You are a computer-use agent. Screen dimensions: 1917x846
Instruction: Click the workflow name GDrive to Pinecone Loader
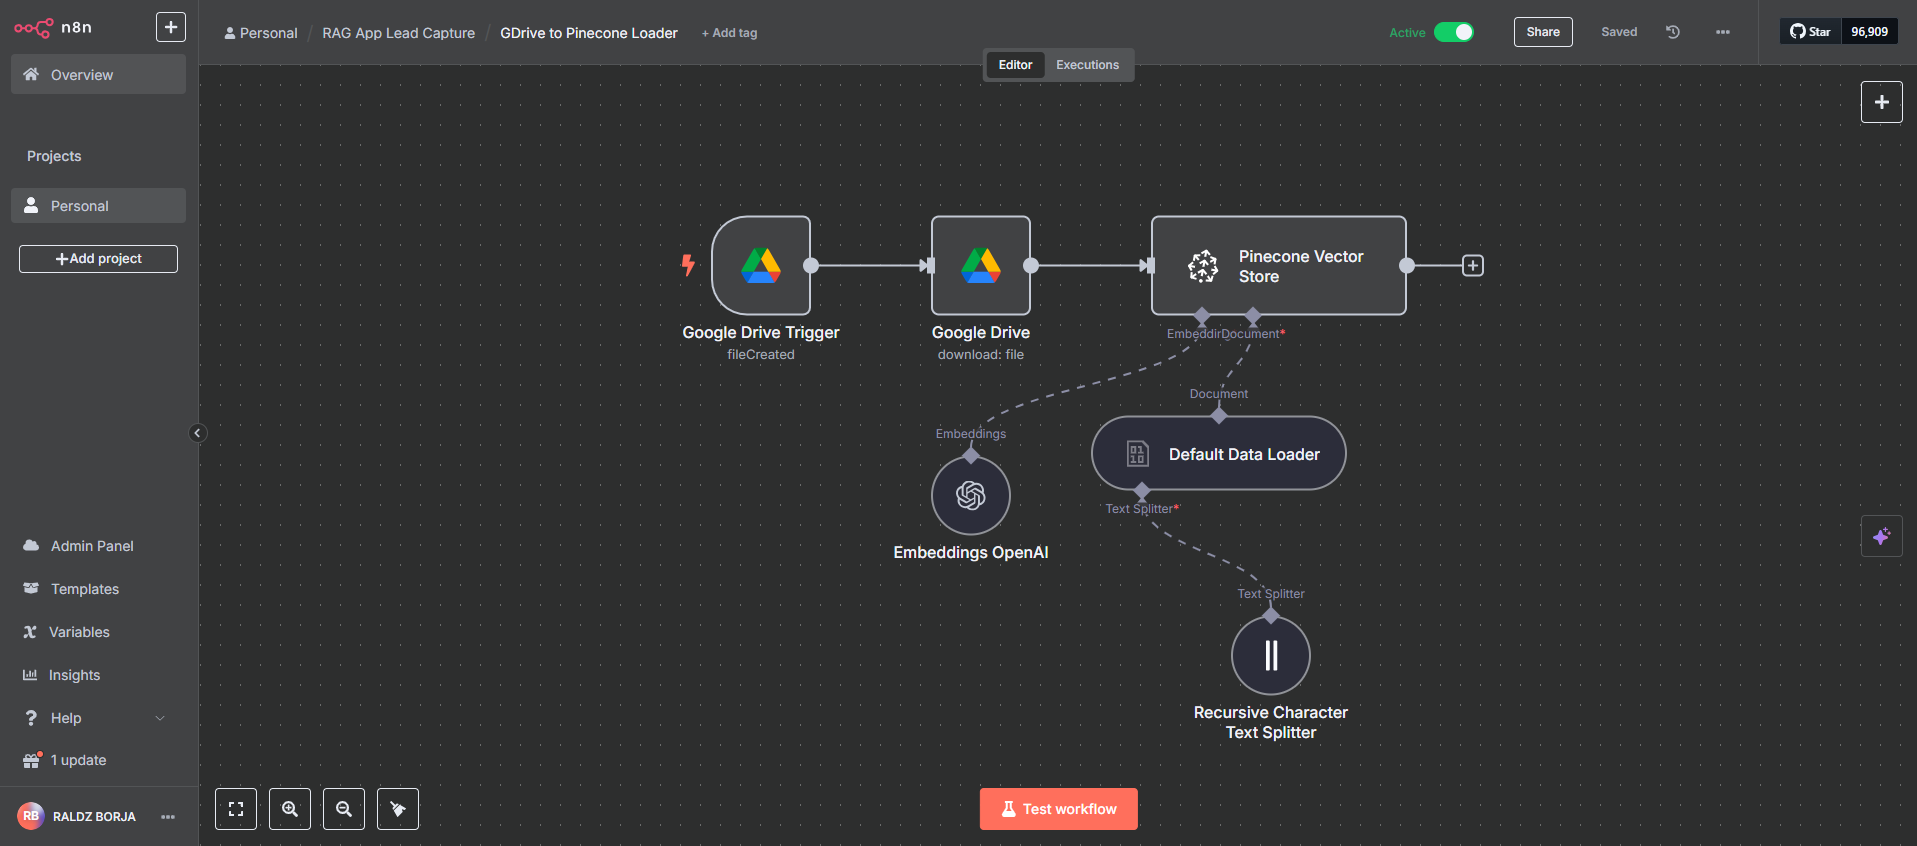(589, 33)
